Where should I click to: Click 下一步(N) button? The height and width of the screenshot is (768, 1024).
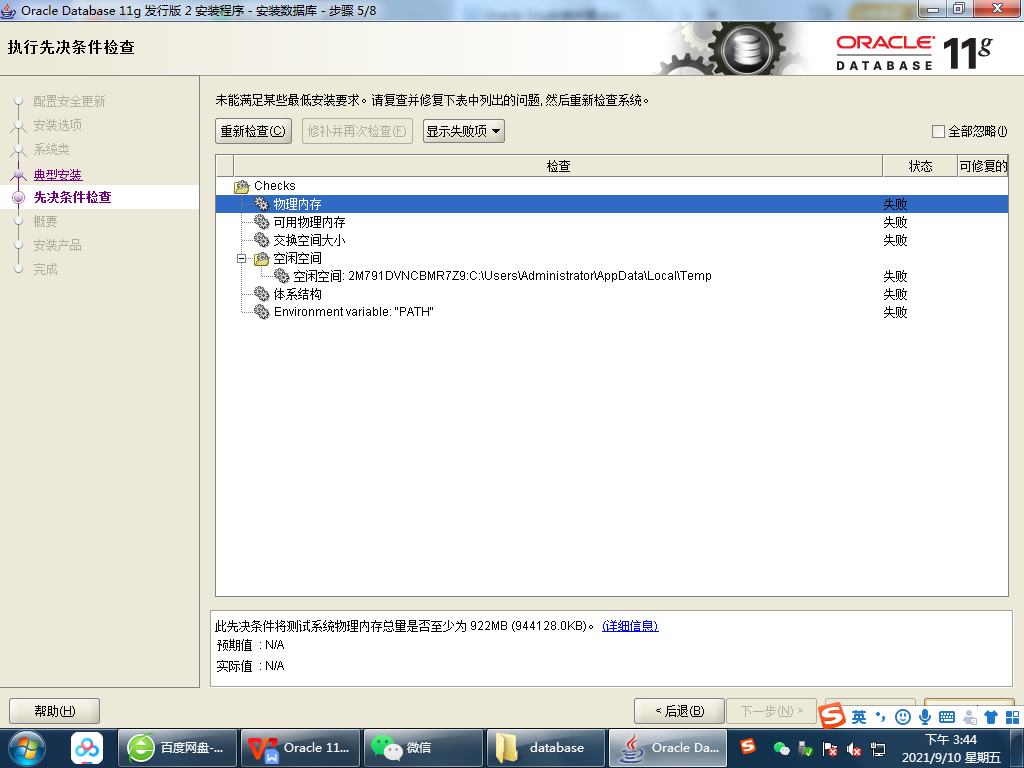(x=771, y=711)
